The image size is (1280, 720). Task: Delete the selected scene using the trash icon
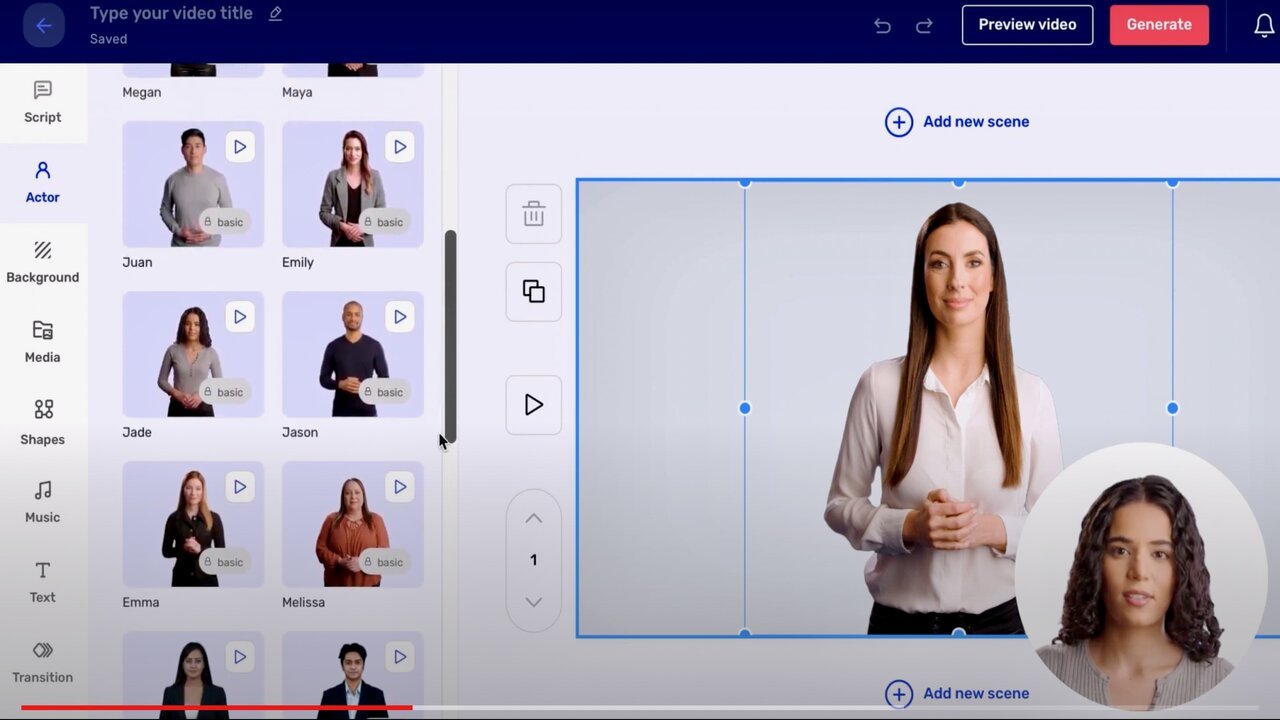tap(533, 214)
